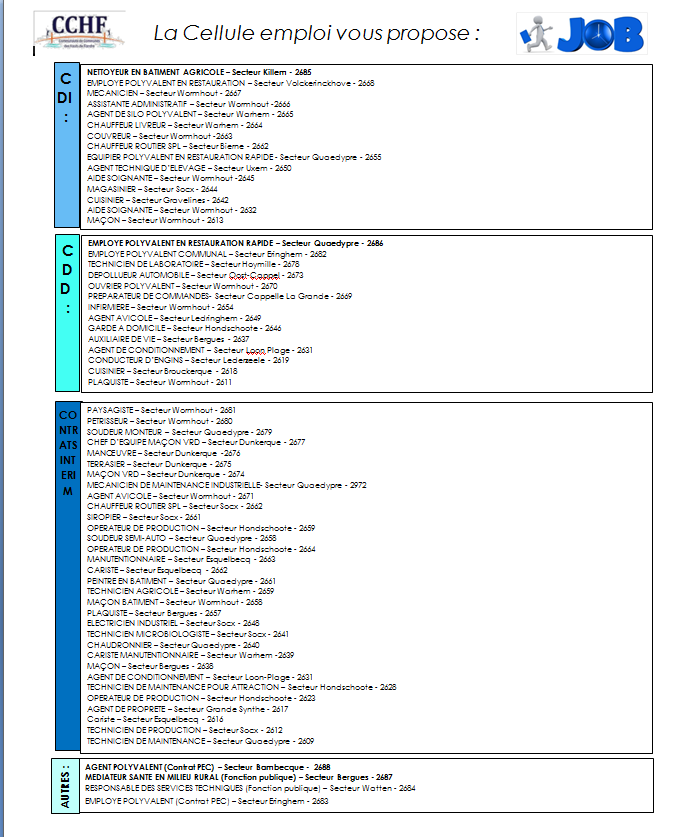Select 'CONDUCTEUR D'ENGINS' Lederzeele line
This screenshot has width=681, height=837.
[188, 361]
